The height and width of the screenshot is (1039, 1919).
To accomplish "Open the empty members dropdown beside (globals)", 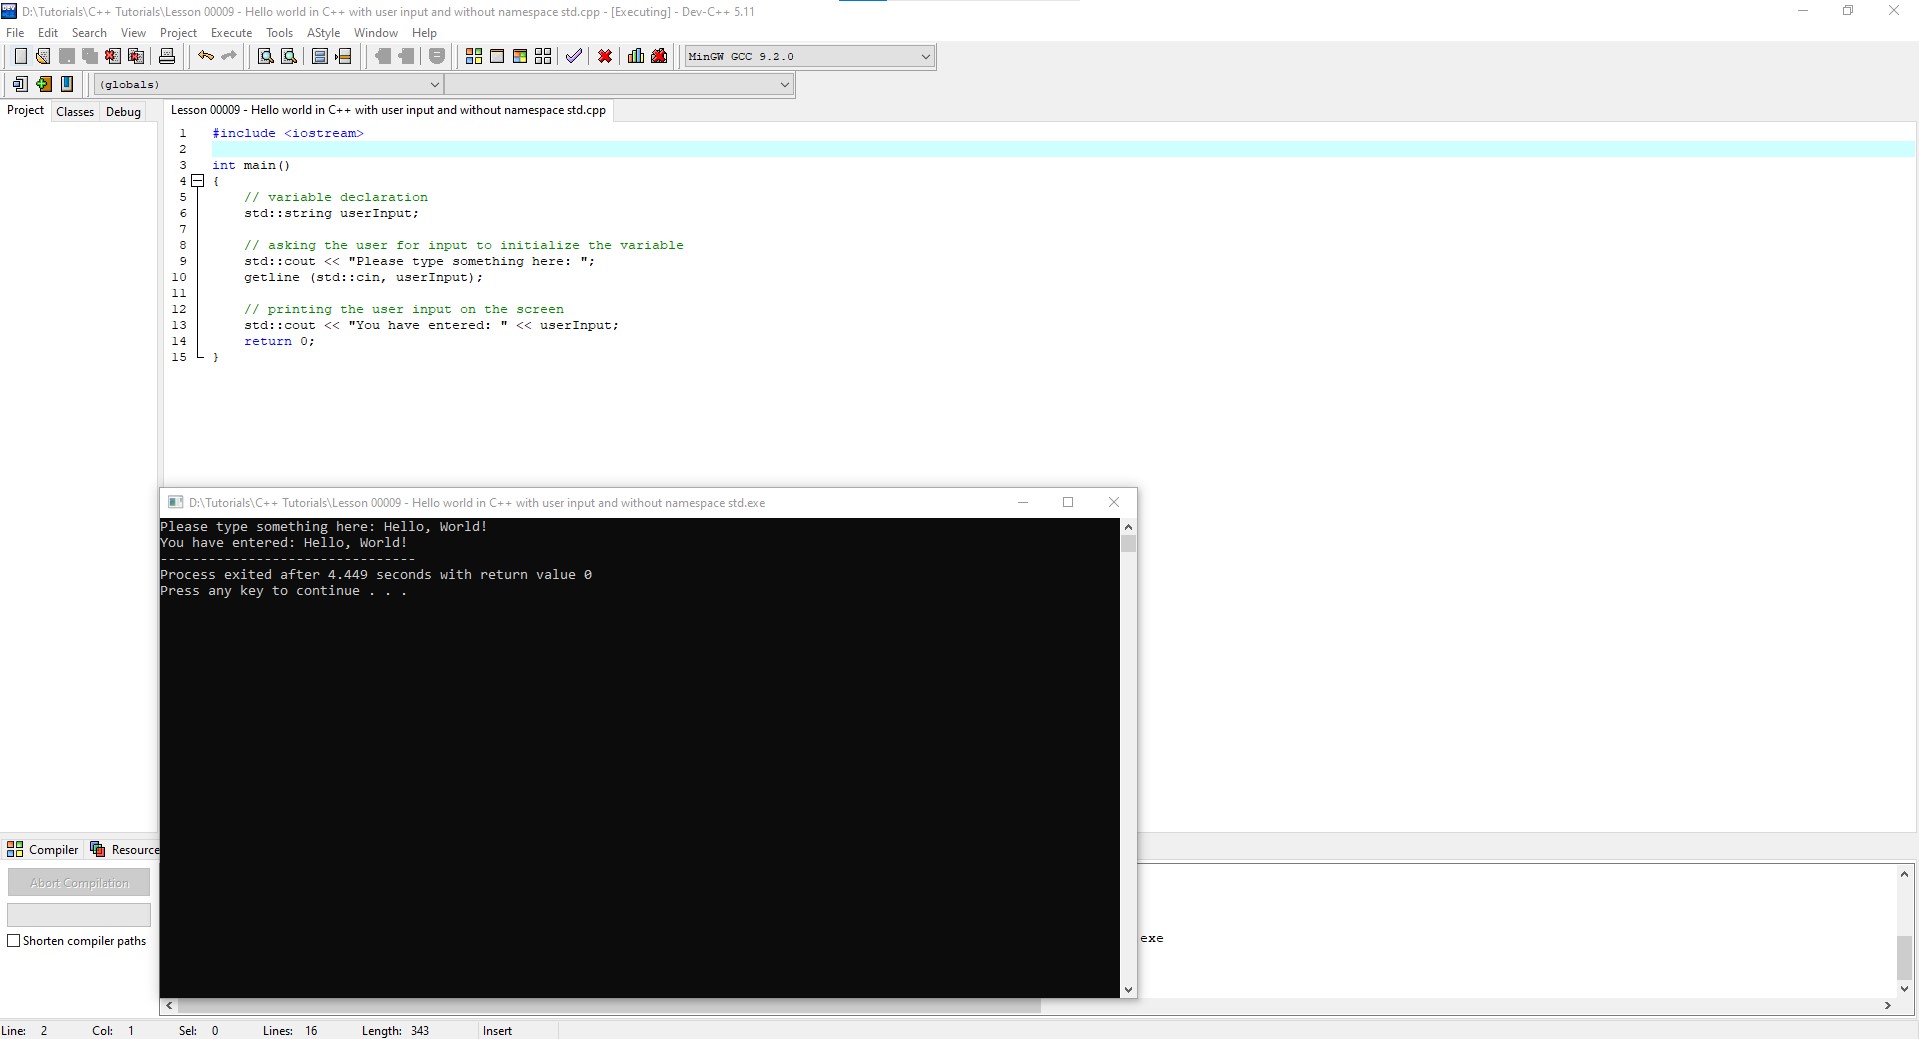I will coord(784,85).
